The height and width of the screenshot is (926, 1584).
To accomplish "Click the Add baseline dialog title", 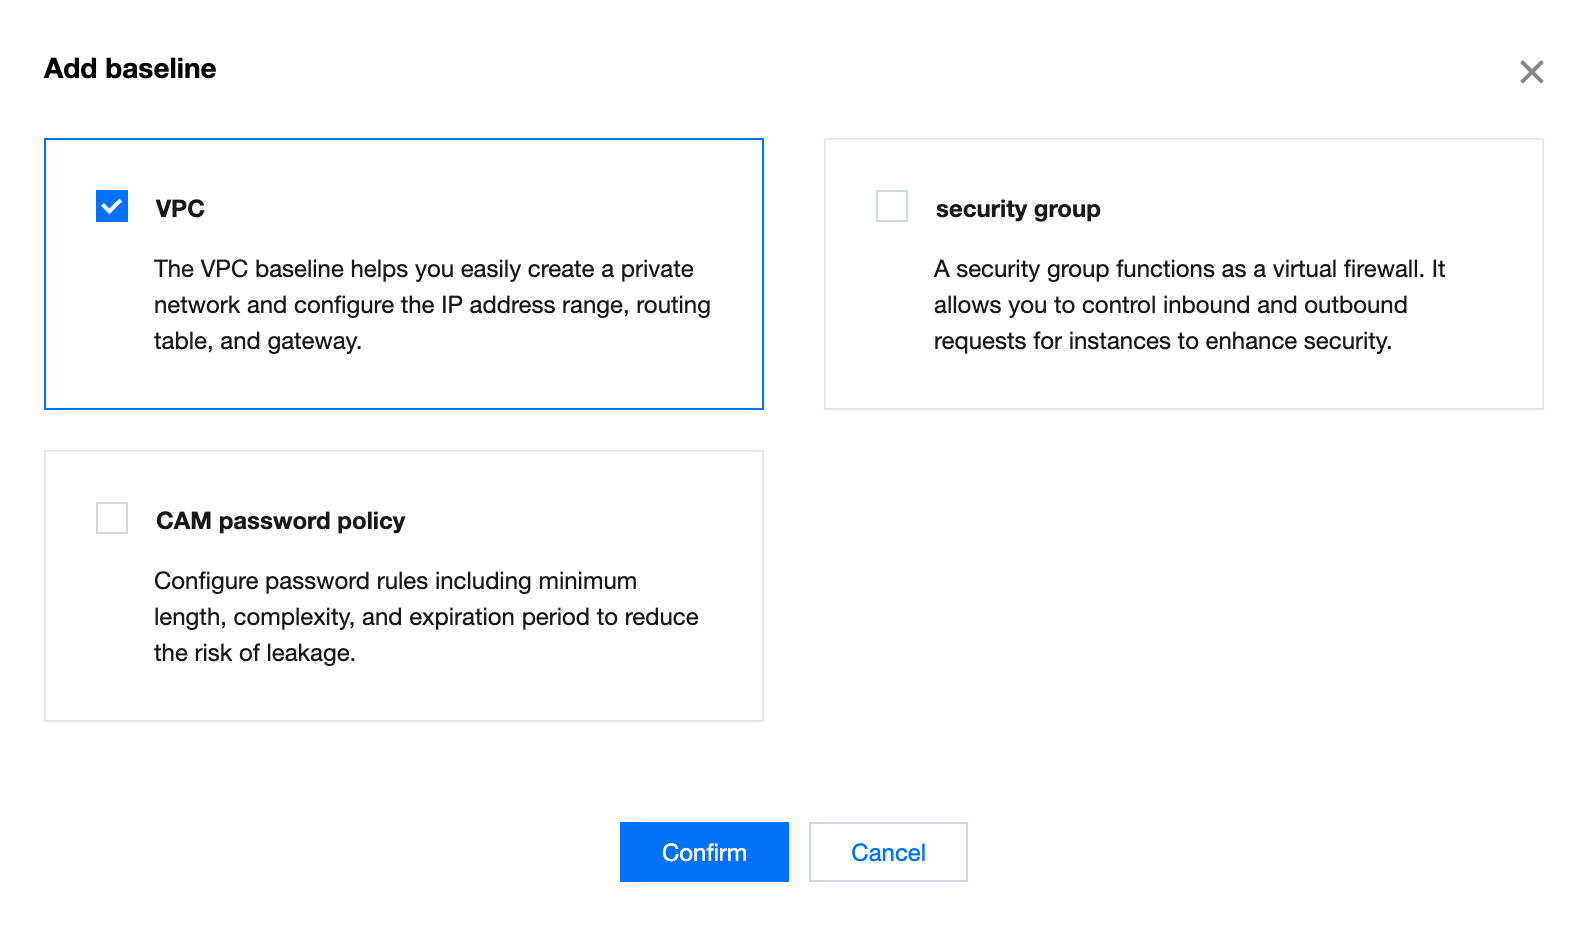I will pos(130,68).
